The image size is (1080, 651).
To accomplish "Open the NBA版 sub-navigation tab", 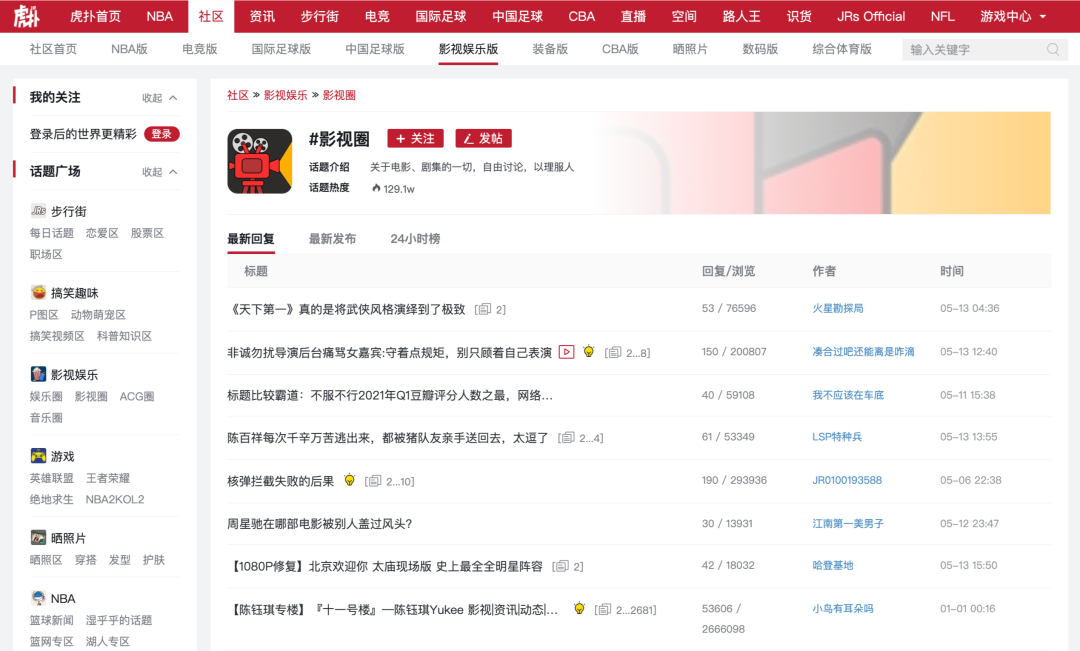I will pyautogui.click(x=129, y=49).
